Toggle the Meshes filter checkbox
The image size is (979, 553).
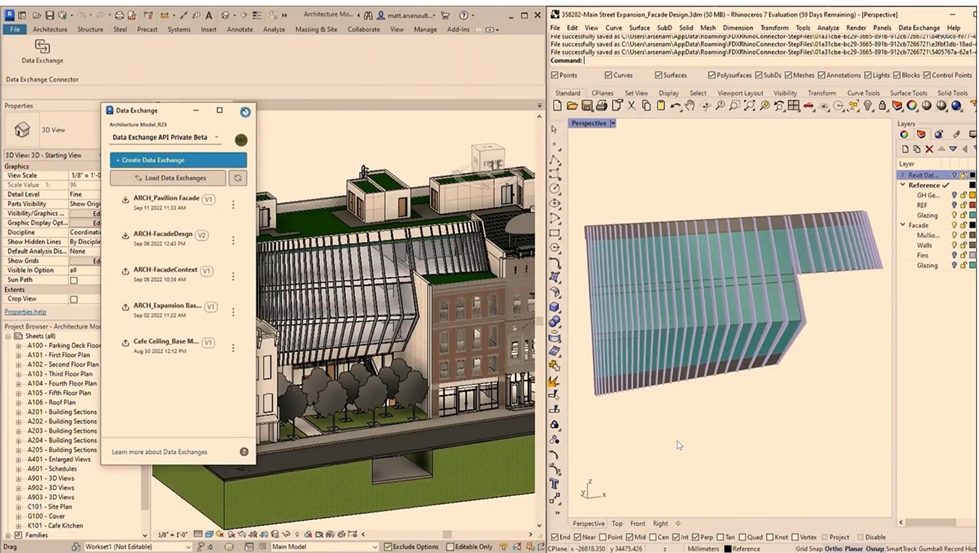(788, 75)
